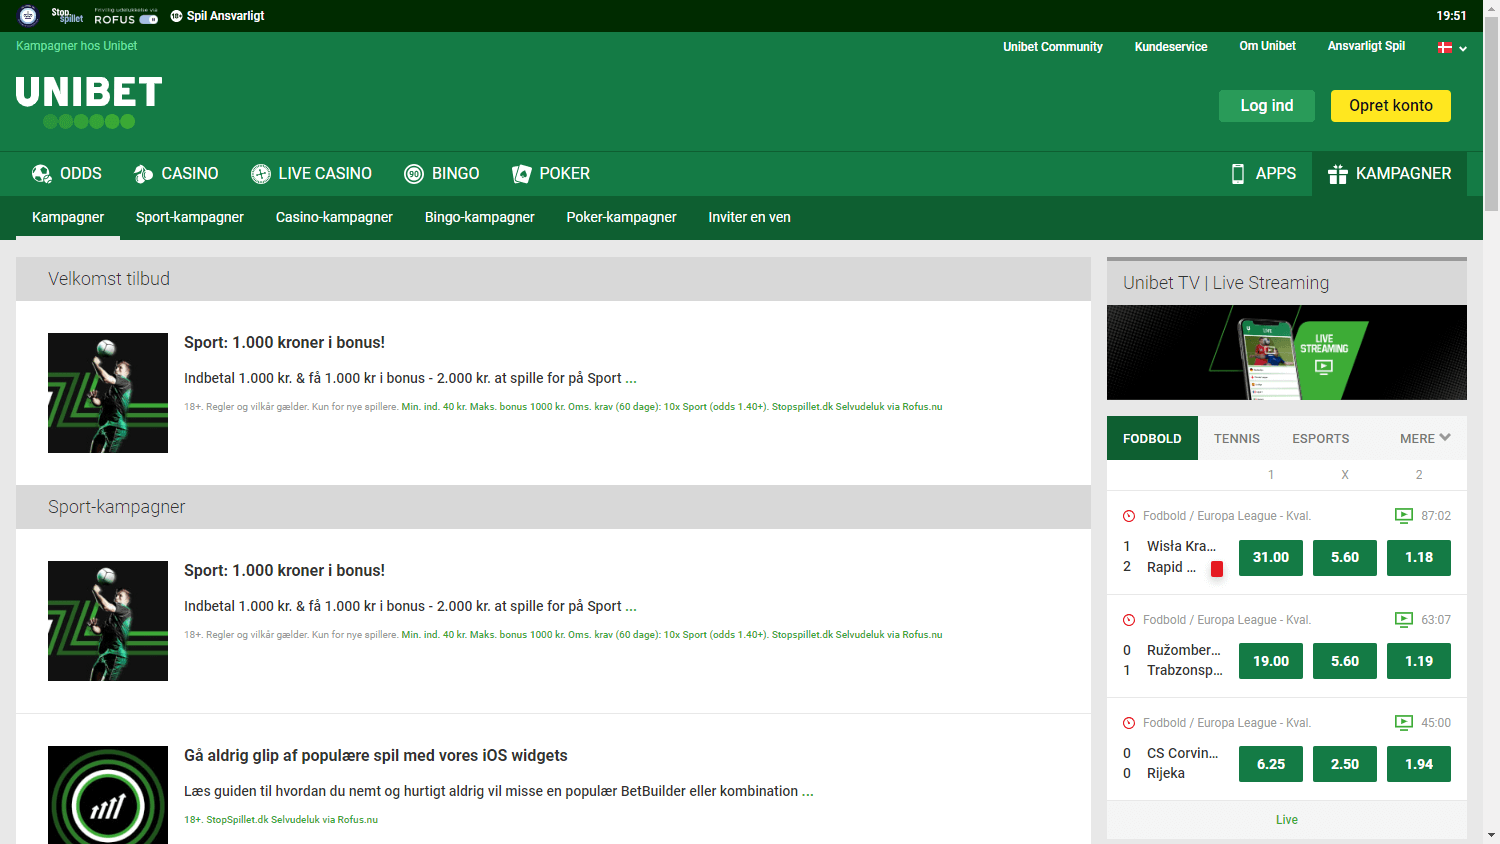
Task: Select the FODBOLD sport tab
Action: coord(1152,438)
